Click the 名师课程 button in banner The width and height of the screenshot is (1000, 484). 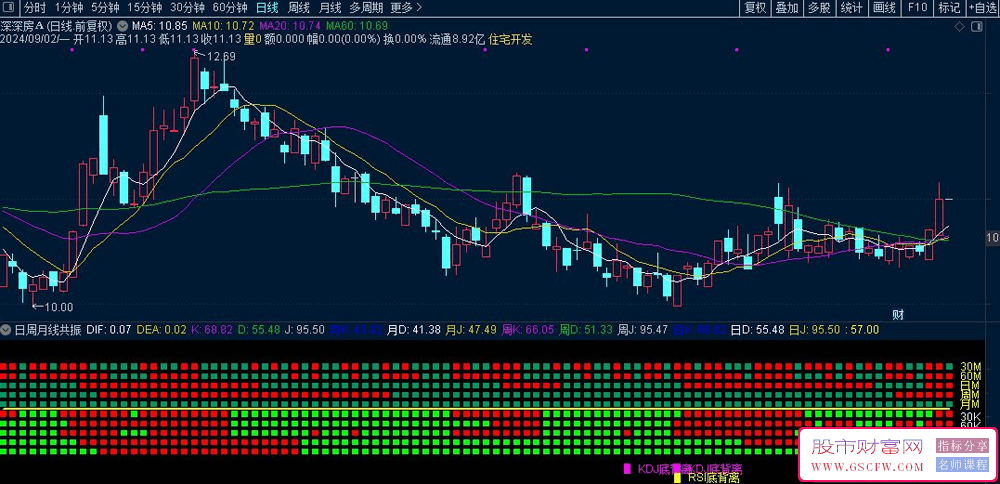click(962, 464)
